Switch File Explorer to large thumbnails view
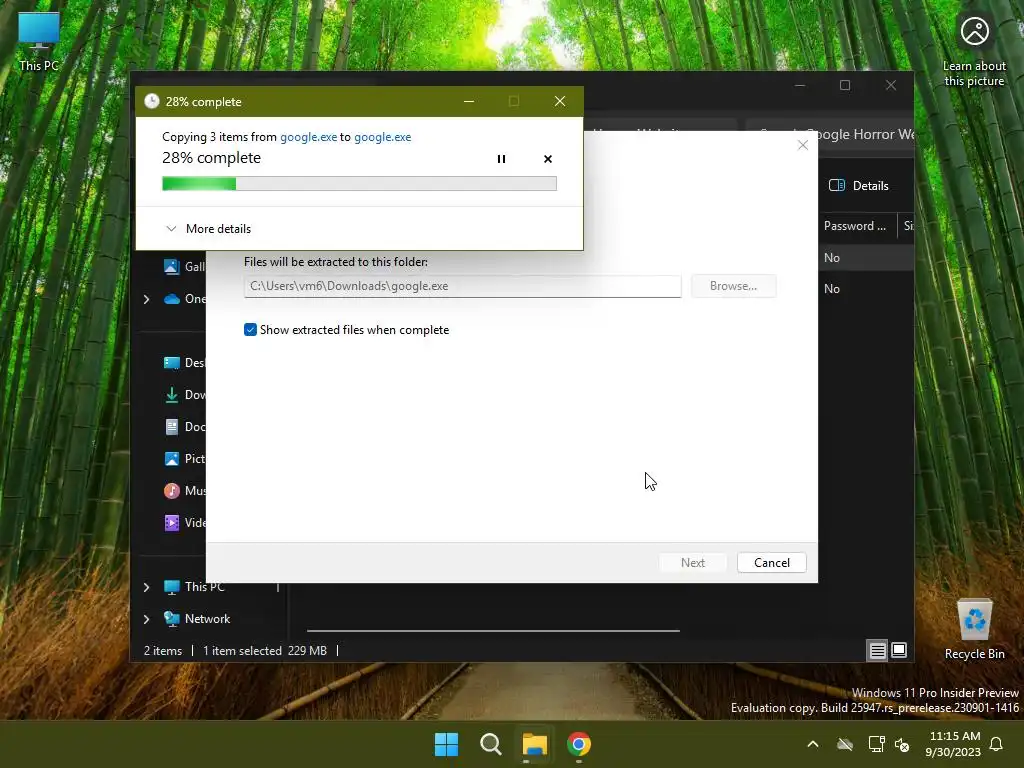1024x768 pixels. coord(899,650)
